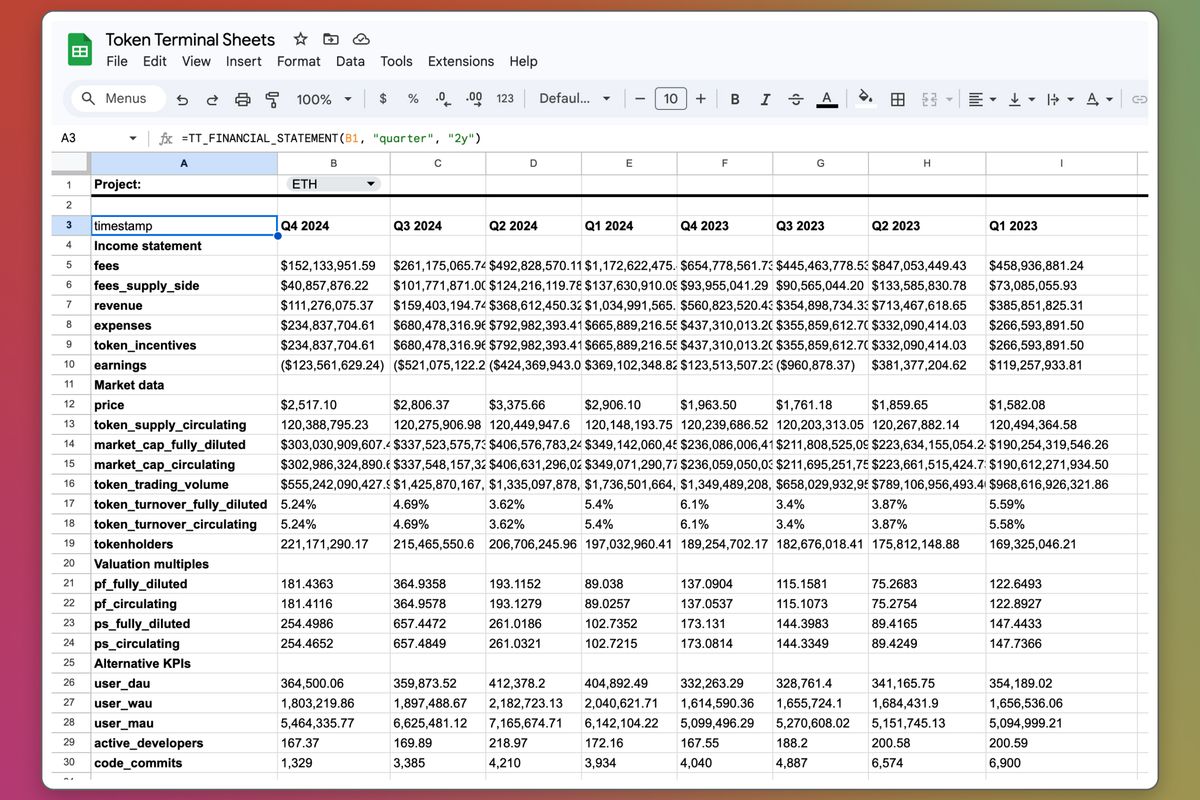Select the price cell $2,517.10
Image resolution: width=1200 pixels, height=800 pixels.
[333, 405]
